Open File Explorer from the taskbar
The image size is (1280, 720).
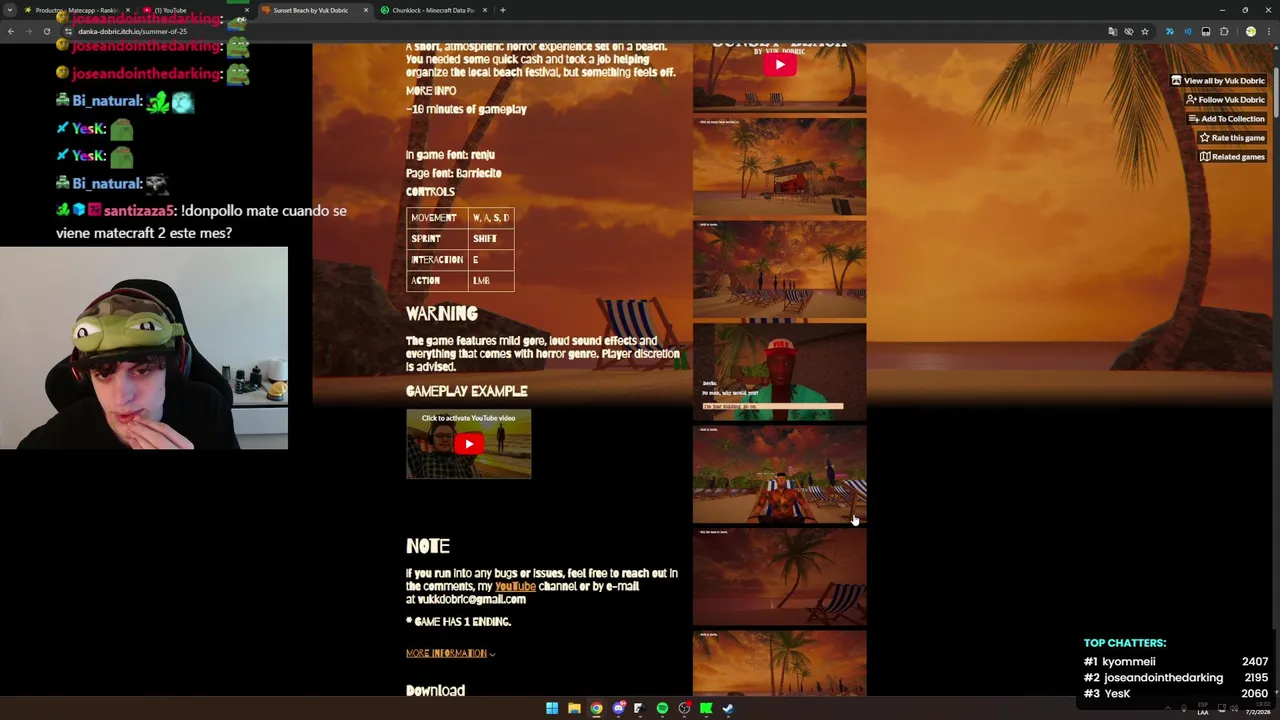(574, 708)
